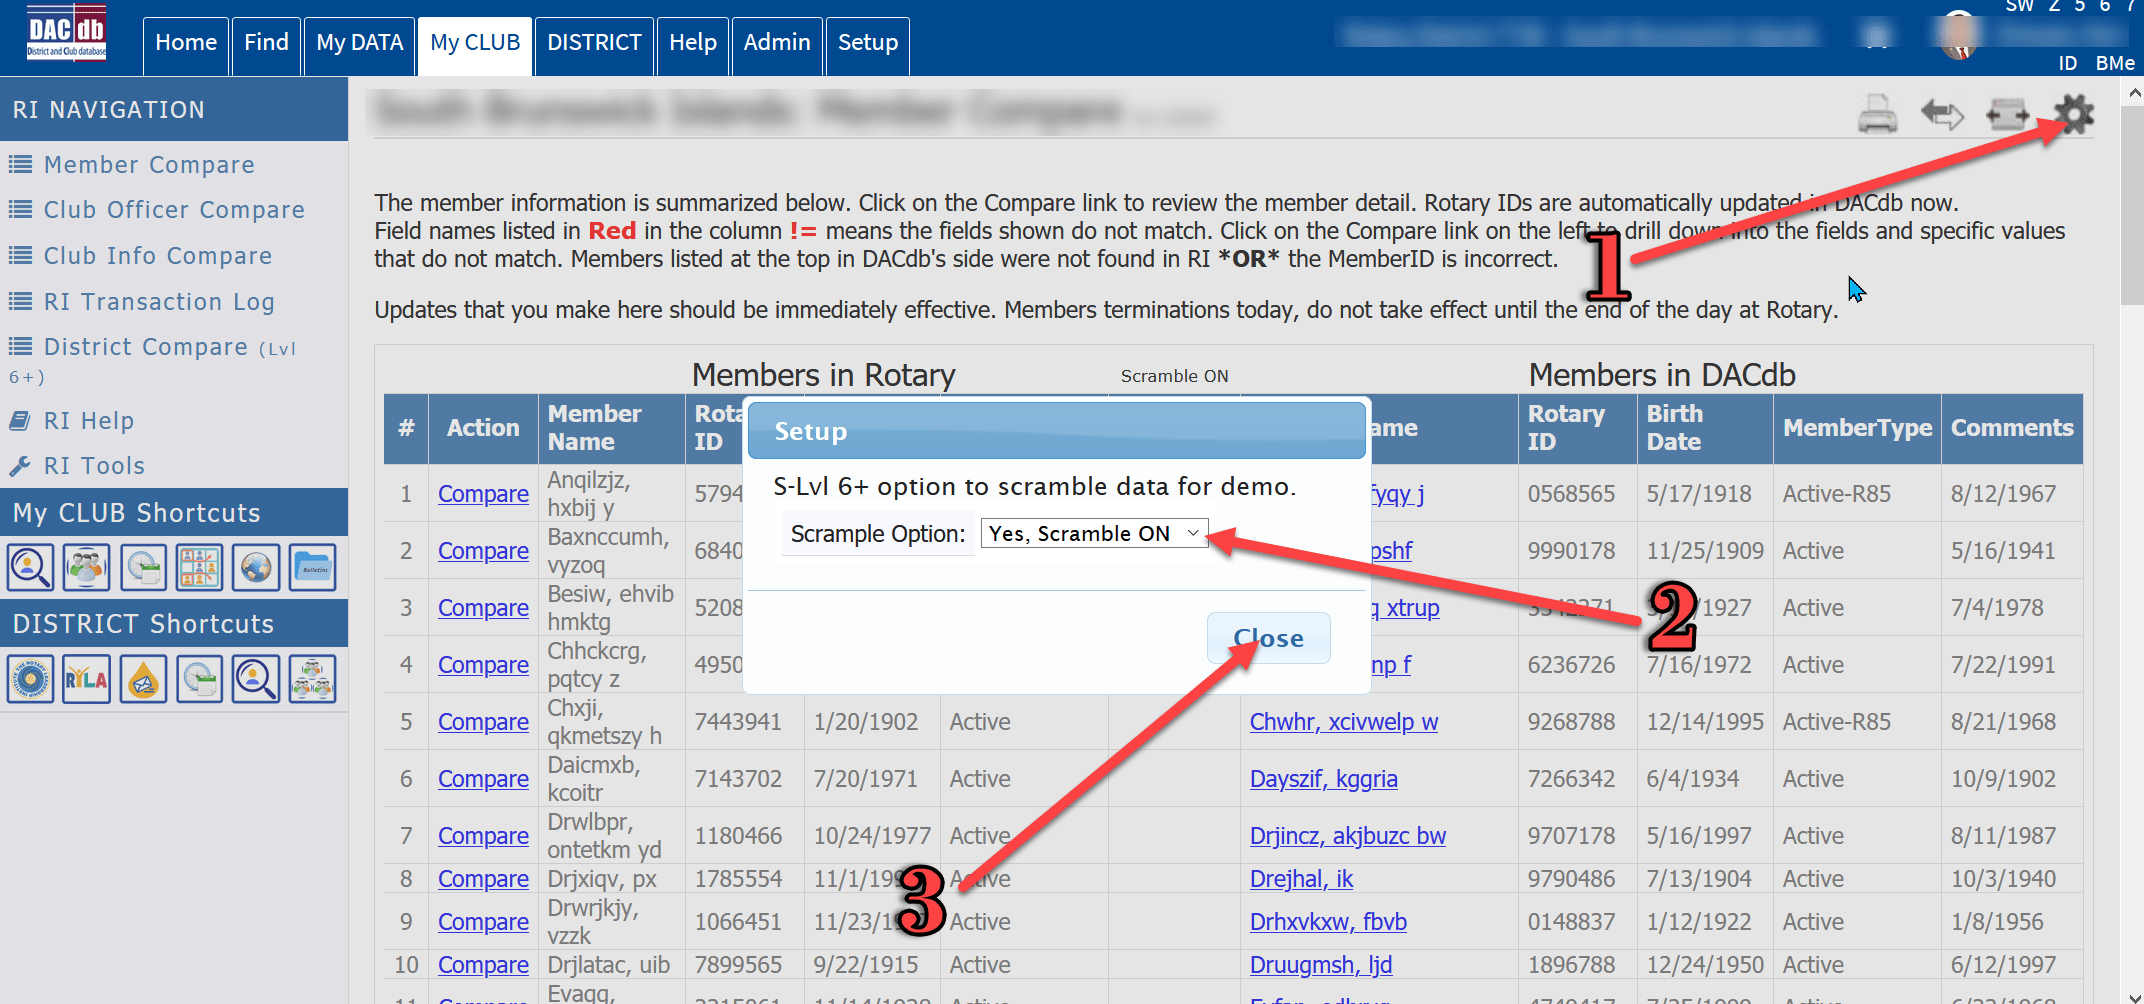Screen dimensions: 2144x1004
Task: Switch to the My CLUB tab
Action: 475,46
